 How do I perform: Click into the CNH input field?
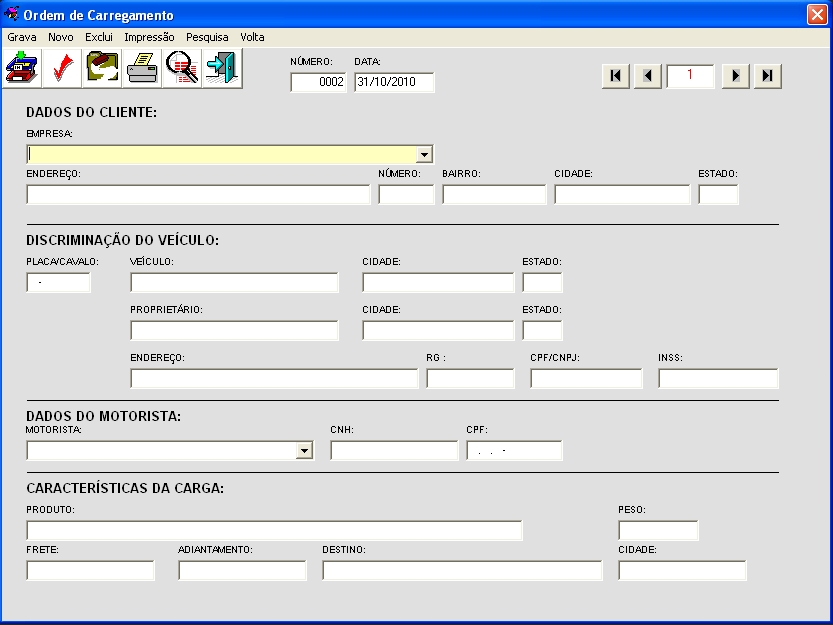point(393,451)
